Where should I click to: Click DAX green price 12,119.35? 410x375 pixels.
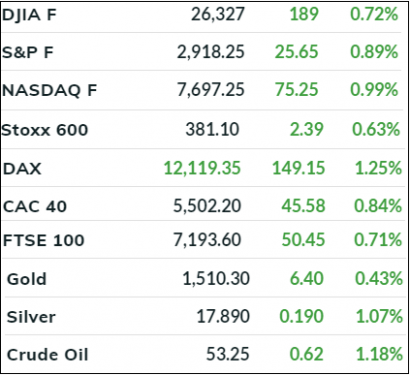point(202,168)
